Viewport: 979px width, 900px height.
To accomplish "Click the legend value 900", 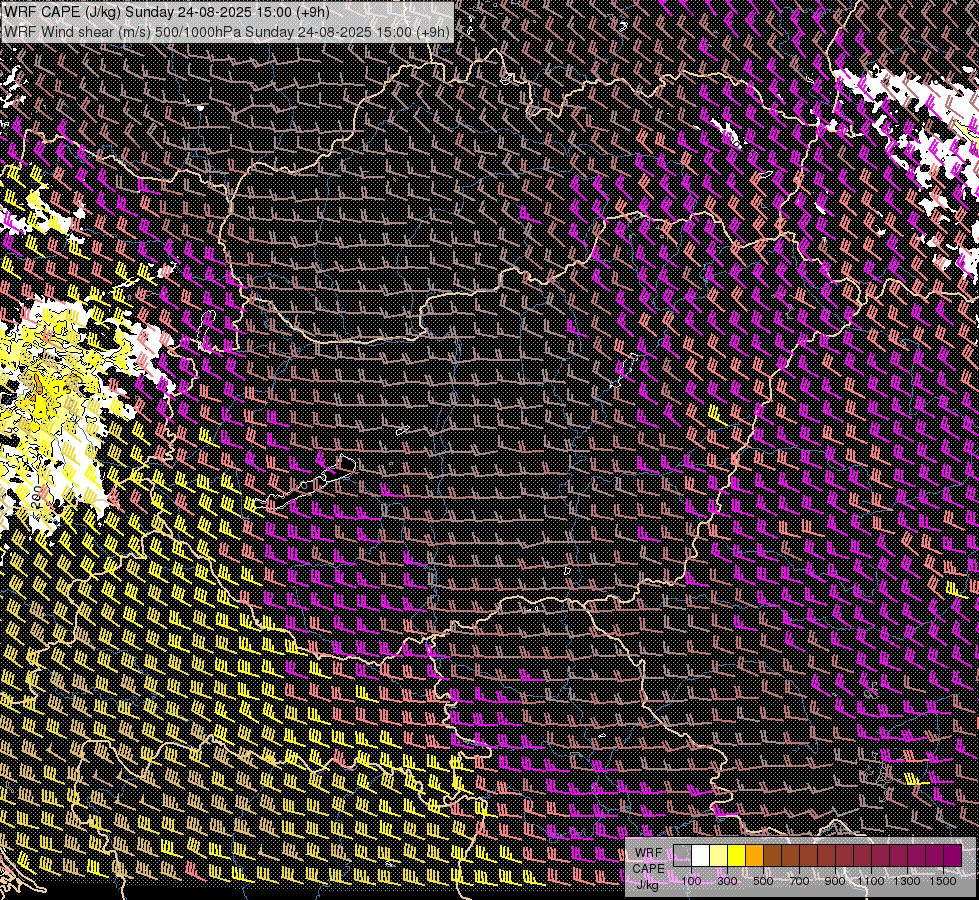I will tap(835, 881).
